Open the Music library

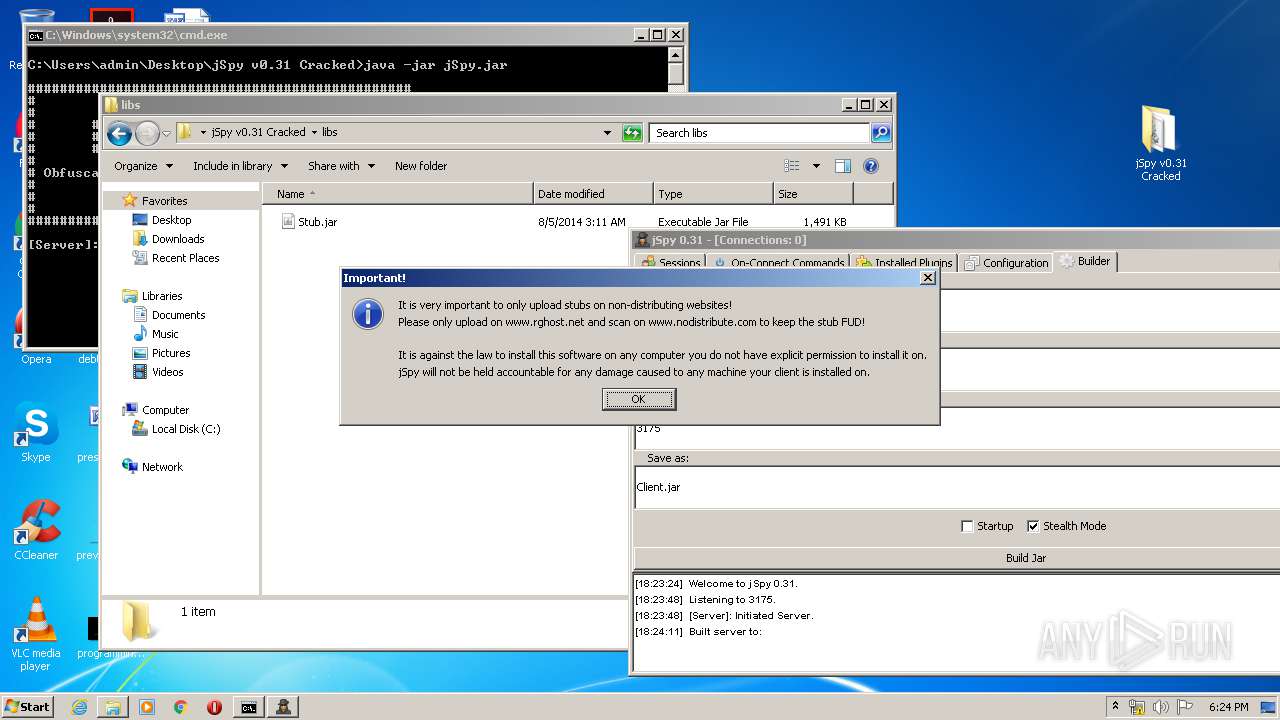(165, 334)
